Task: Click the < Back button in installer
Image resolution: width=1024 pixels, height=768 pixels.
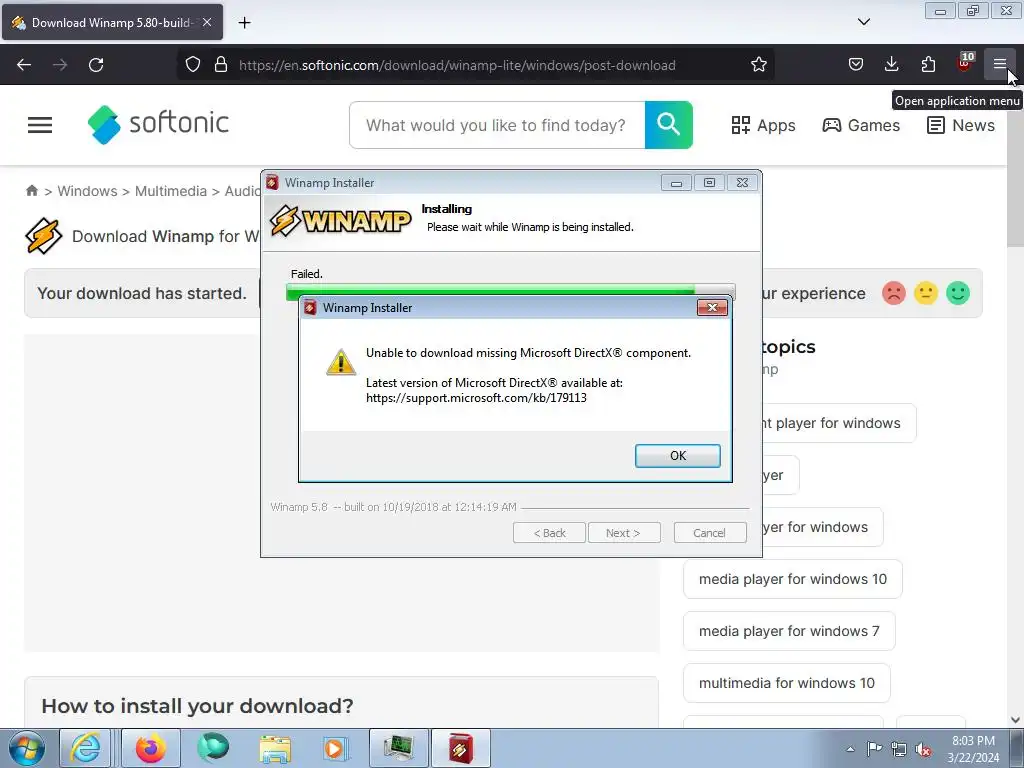Action: (549, 533)
